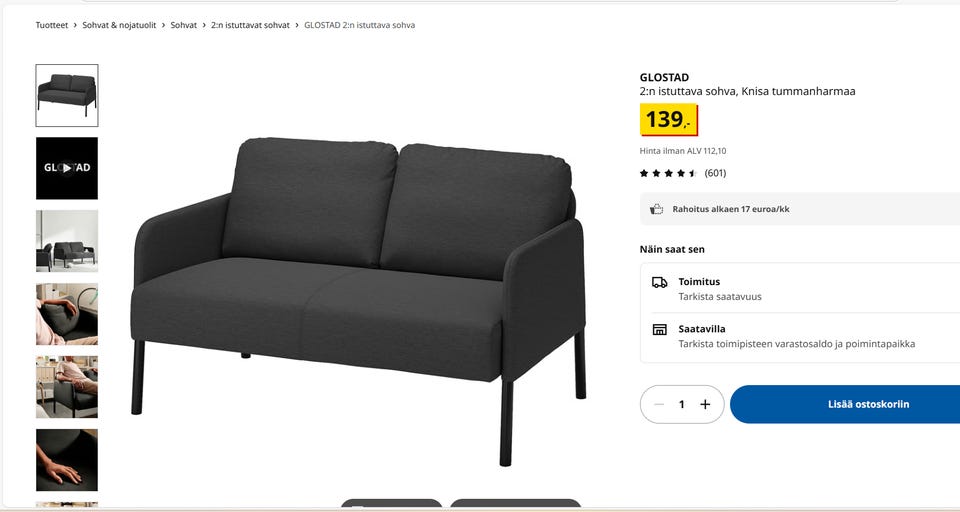This screenshot has height=512, width=960.
Task: Play the GLOSTAD product video thumbnail
Action: tap(67, 168)
